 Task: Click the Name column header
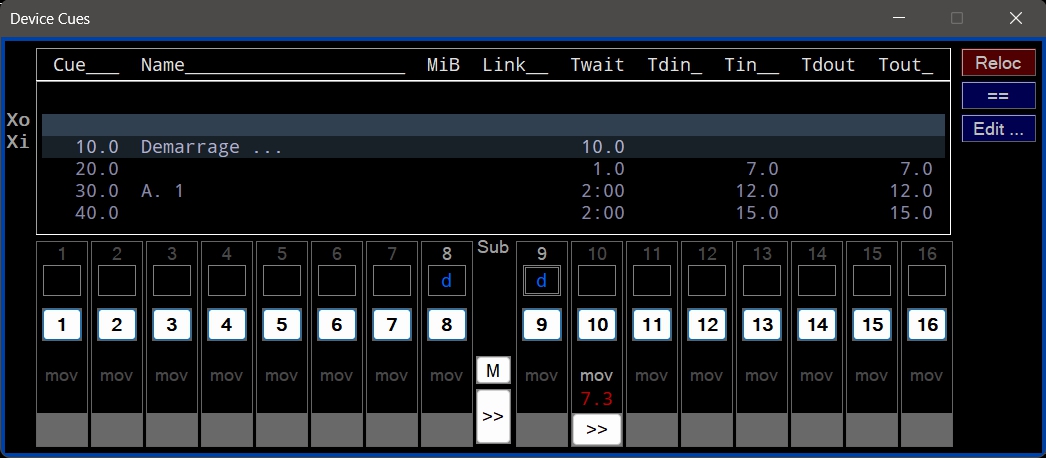pyautogui.click(x=272, y=65)
